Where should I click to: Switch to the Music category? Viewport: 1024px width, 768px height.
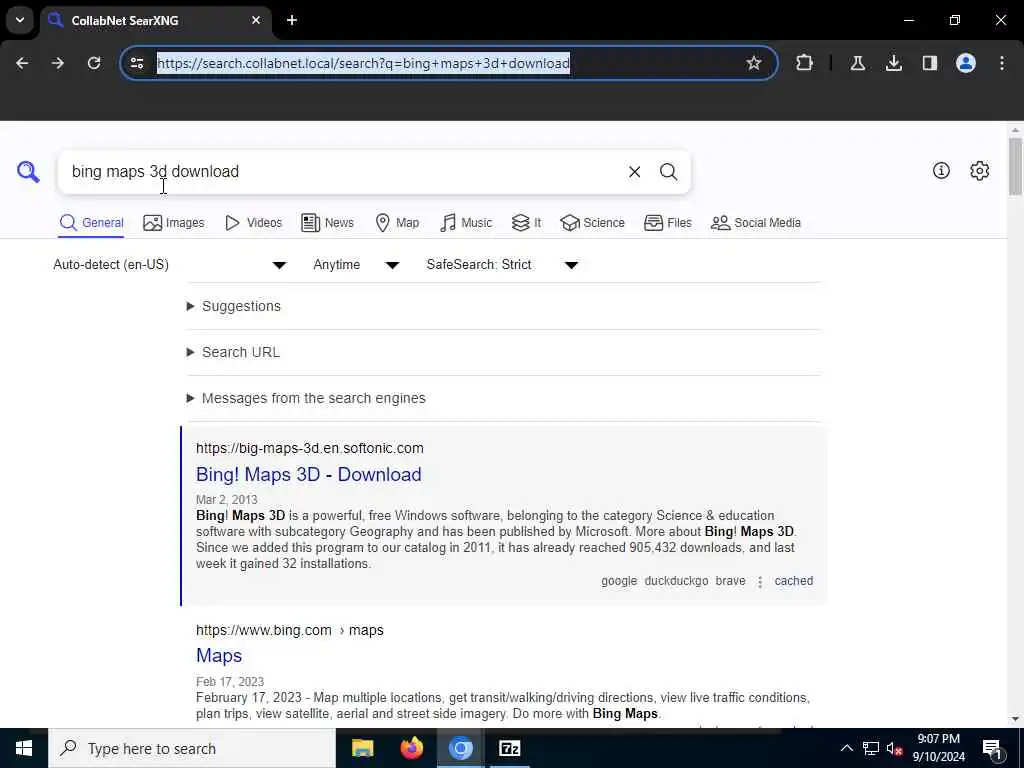click(x=466, y=223)
